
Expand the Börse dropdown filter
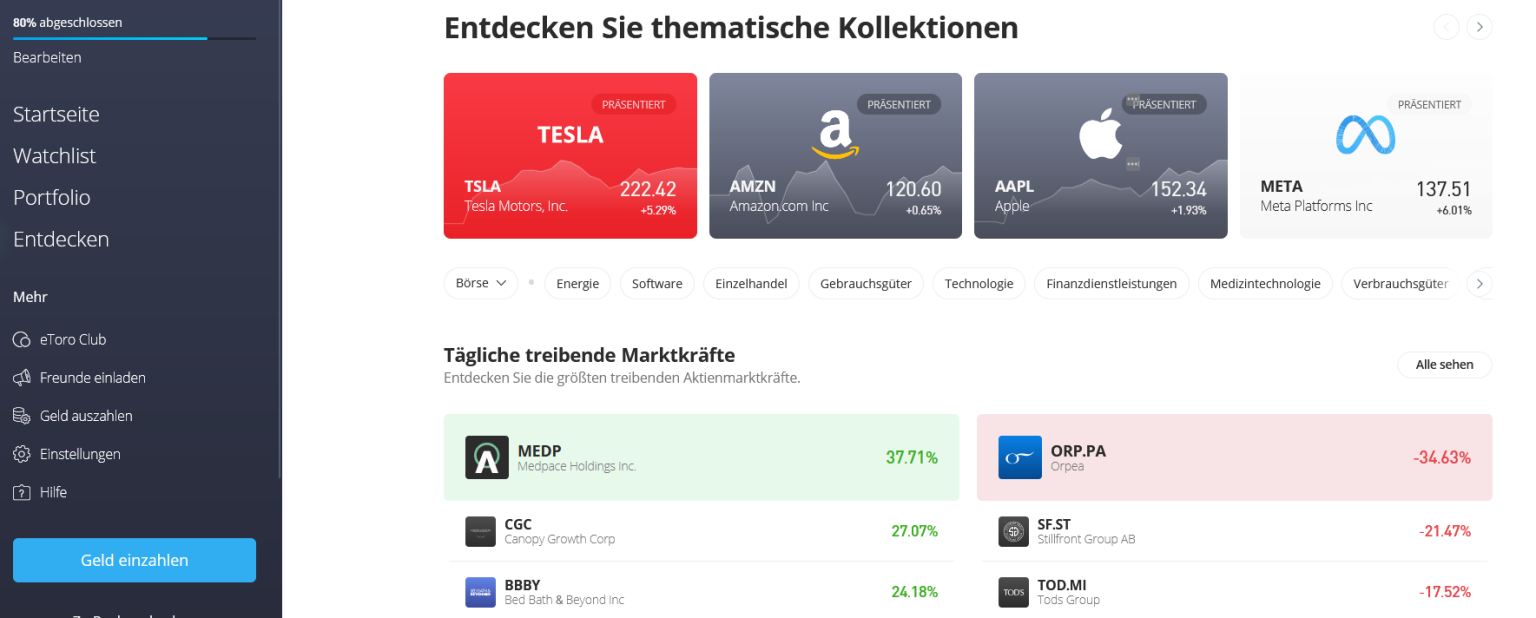click(481, 283)
